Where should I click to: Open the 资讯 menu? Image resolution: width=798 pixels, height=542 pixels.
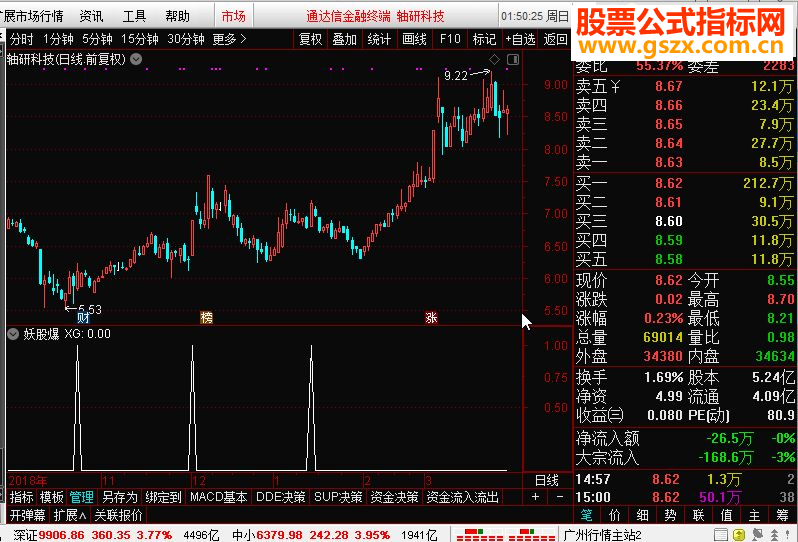(92, 16)
